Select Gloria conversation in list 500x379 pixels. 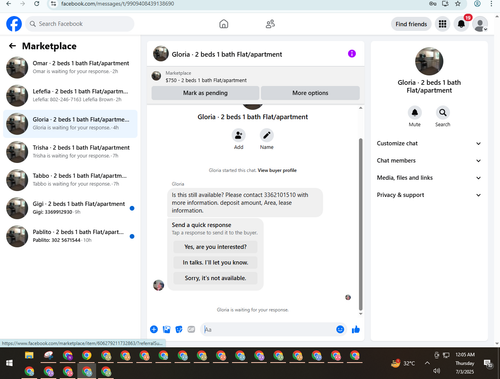pyautogui.click(x=70, y=124)
